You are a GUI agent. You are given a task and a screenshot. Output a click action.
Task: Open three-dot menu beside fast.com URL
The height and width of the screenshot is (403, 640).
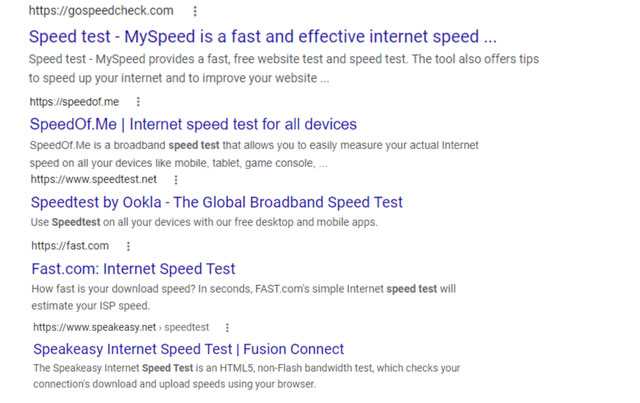tap(128, 246)
